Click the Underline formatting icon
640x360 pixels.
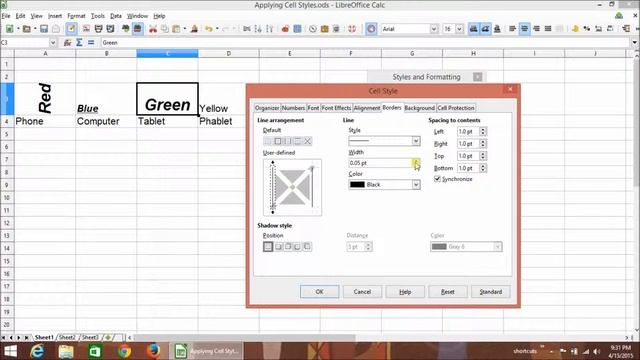497,29
